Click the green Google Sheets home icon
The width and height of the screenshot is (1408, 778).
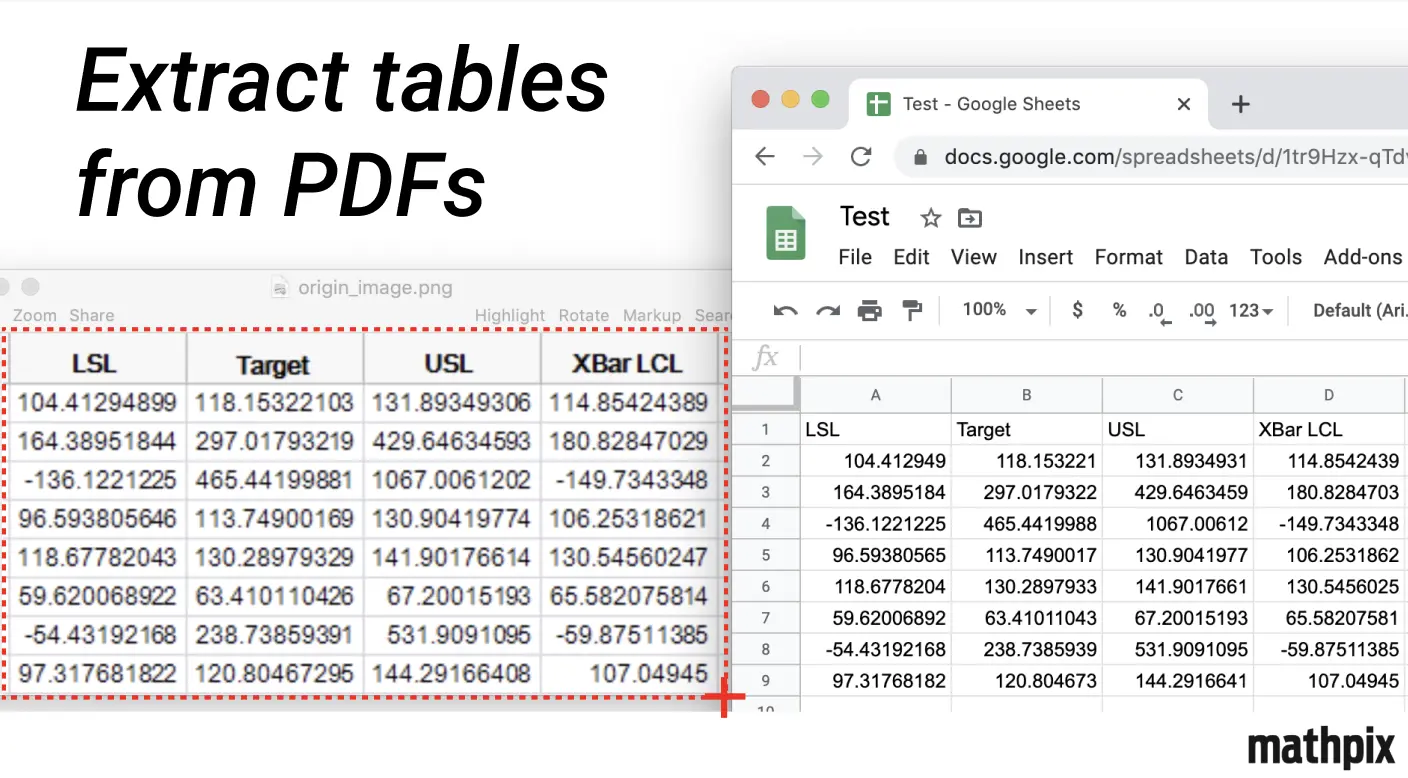[786, 233]
